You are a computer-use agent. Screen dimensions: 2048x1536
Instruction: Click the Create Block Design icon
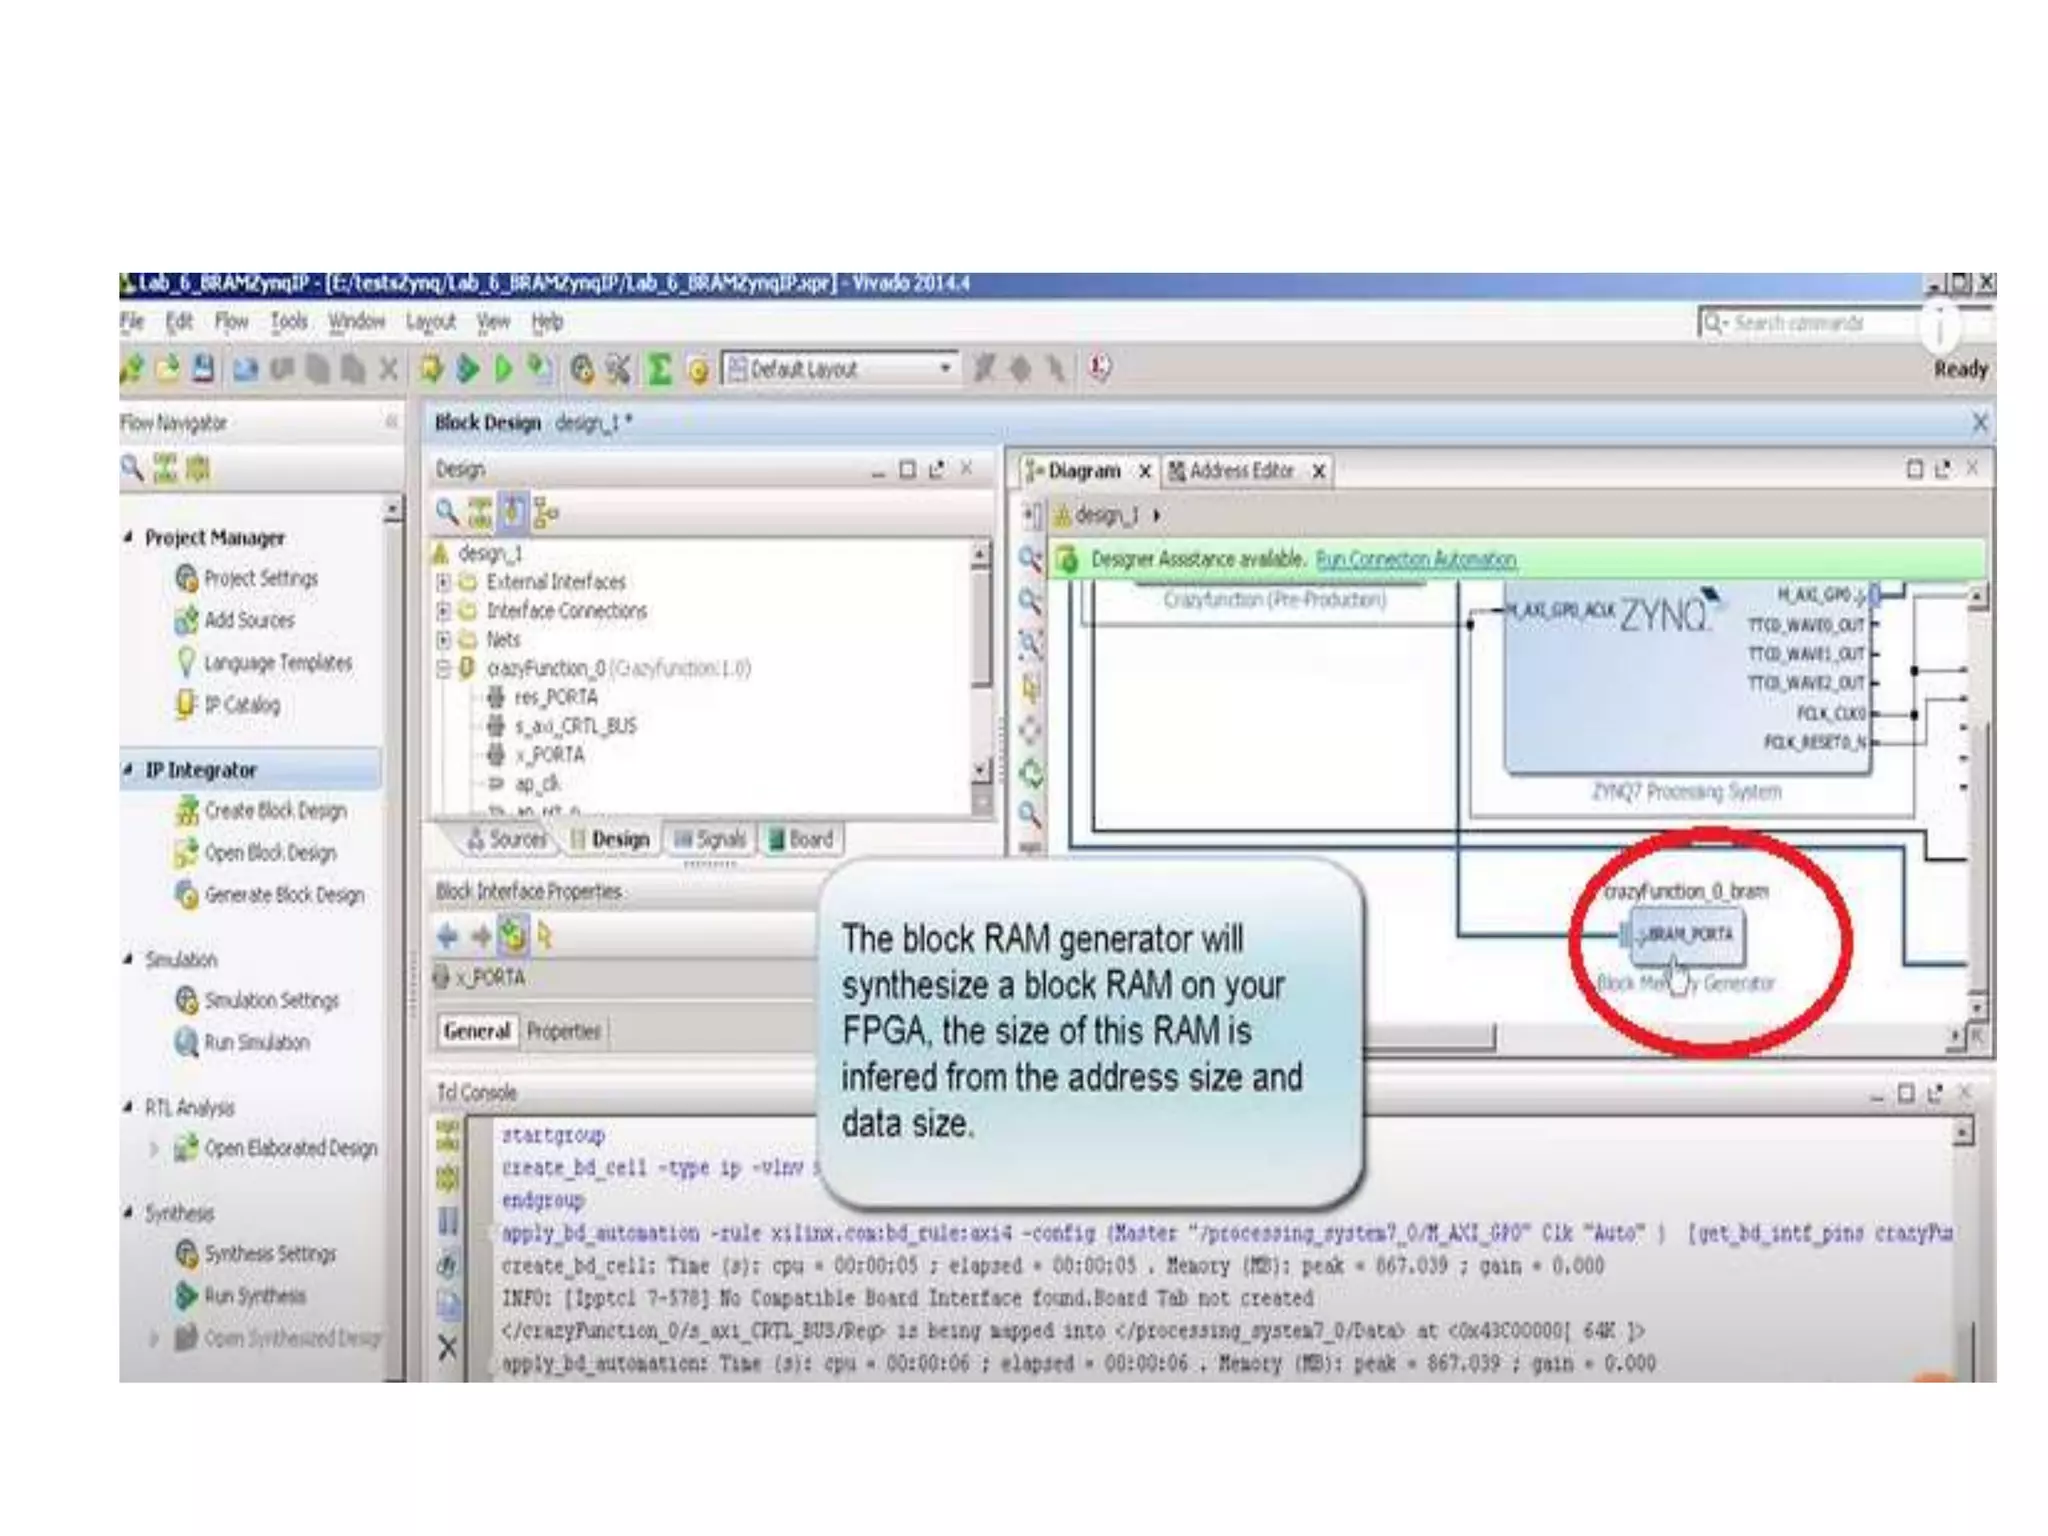(186, 810)
